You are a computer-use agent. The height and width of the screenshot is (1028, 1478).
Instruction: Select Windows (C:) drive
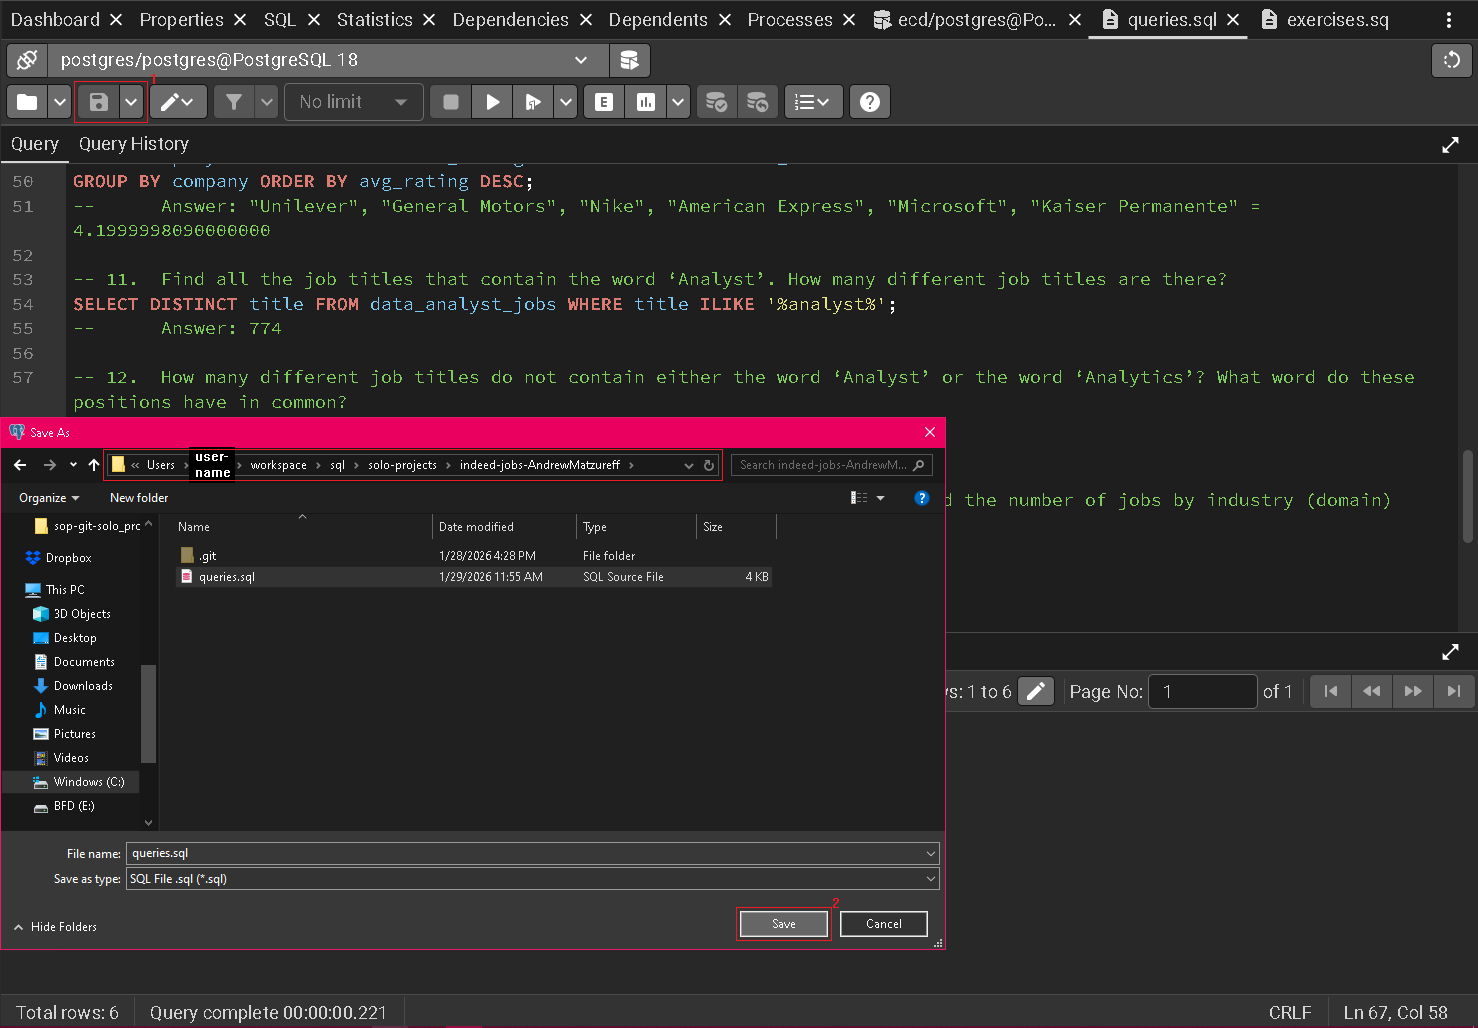89,782
